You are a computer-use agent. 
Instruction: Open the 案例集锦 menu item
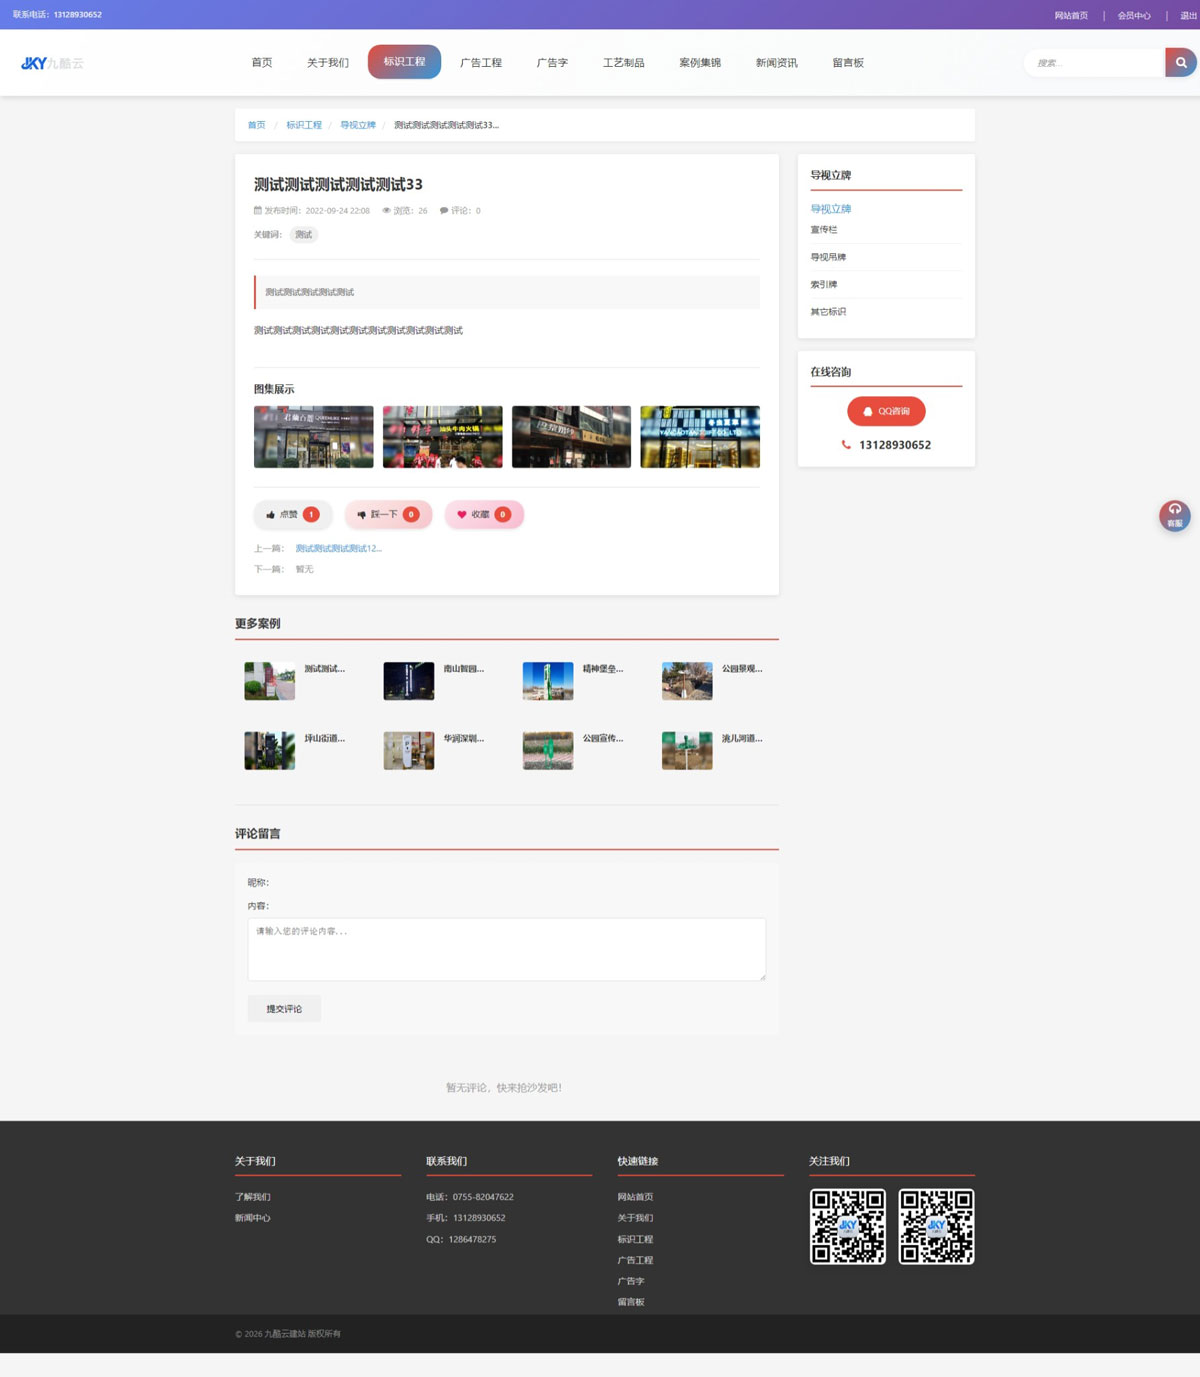tap(699, 63)
